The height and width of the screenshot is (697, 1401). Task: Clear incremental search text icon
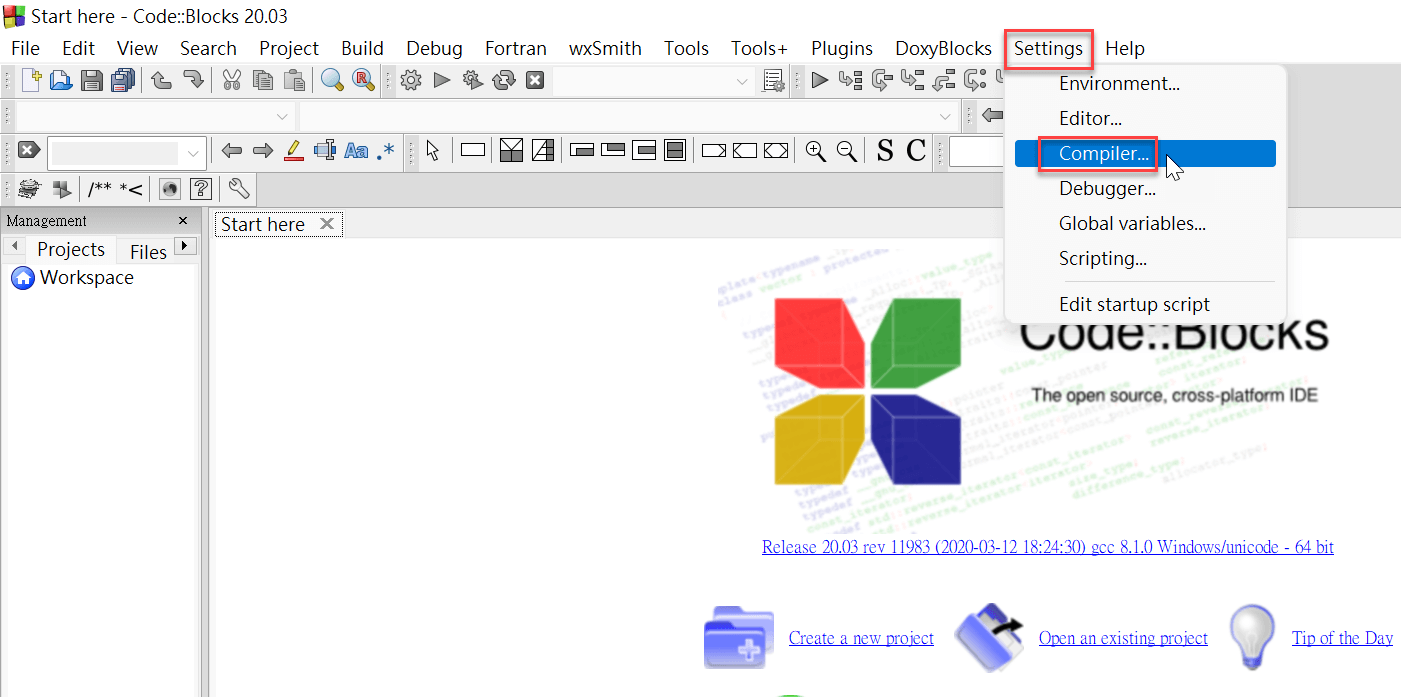coord(29,151)
